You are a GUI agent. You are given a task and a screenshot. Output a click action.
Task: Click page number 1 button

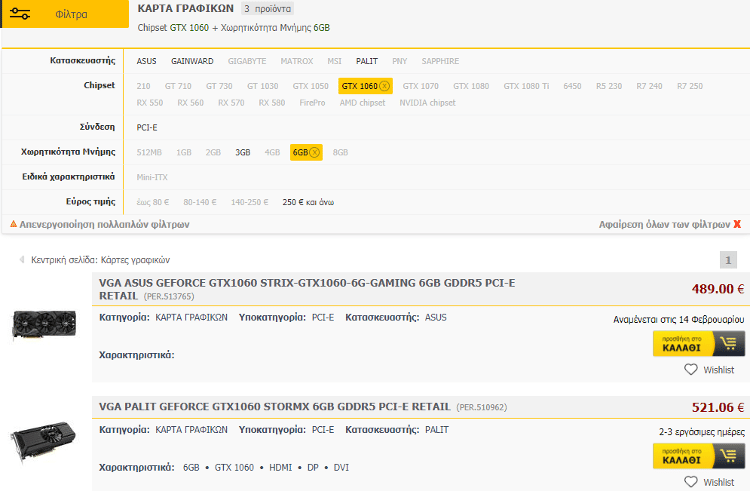[728, 260]
